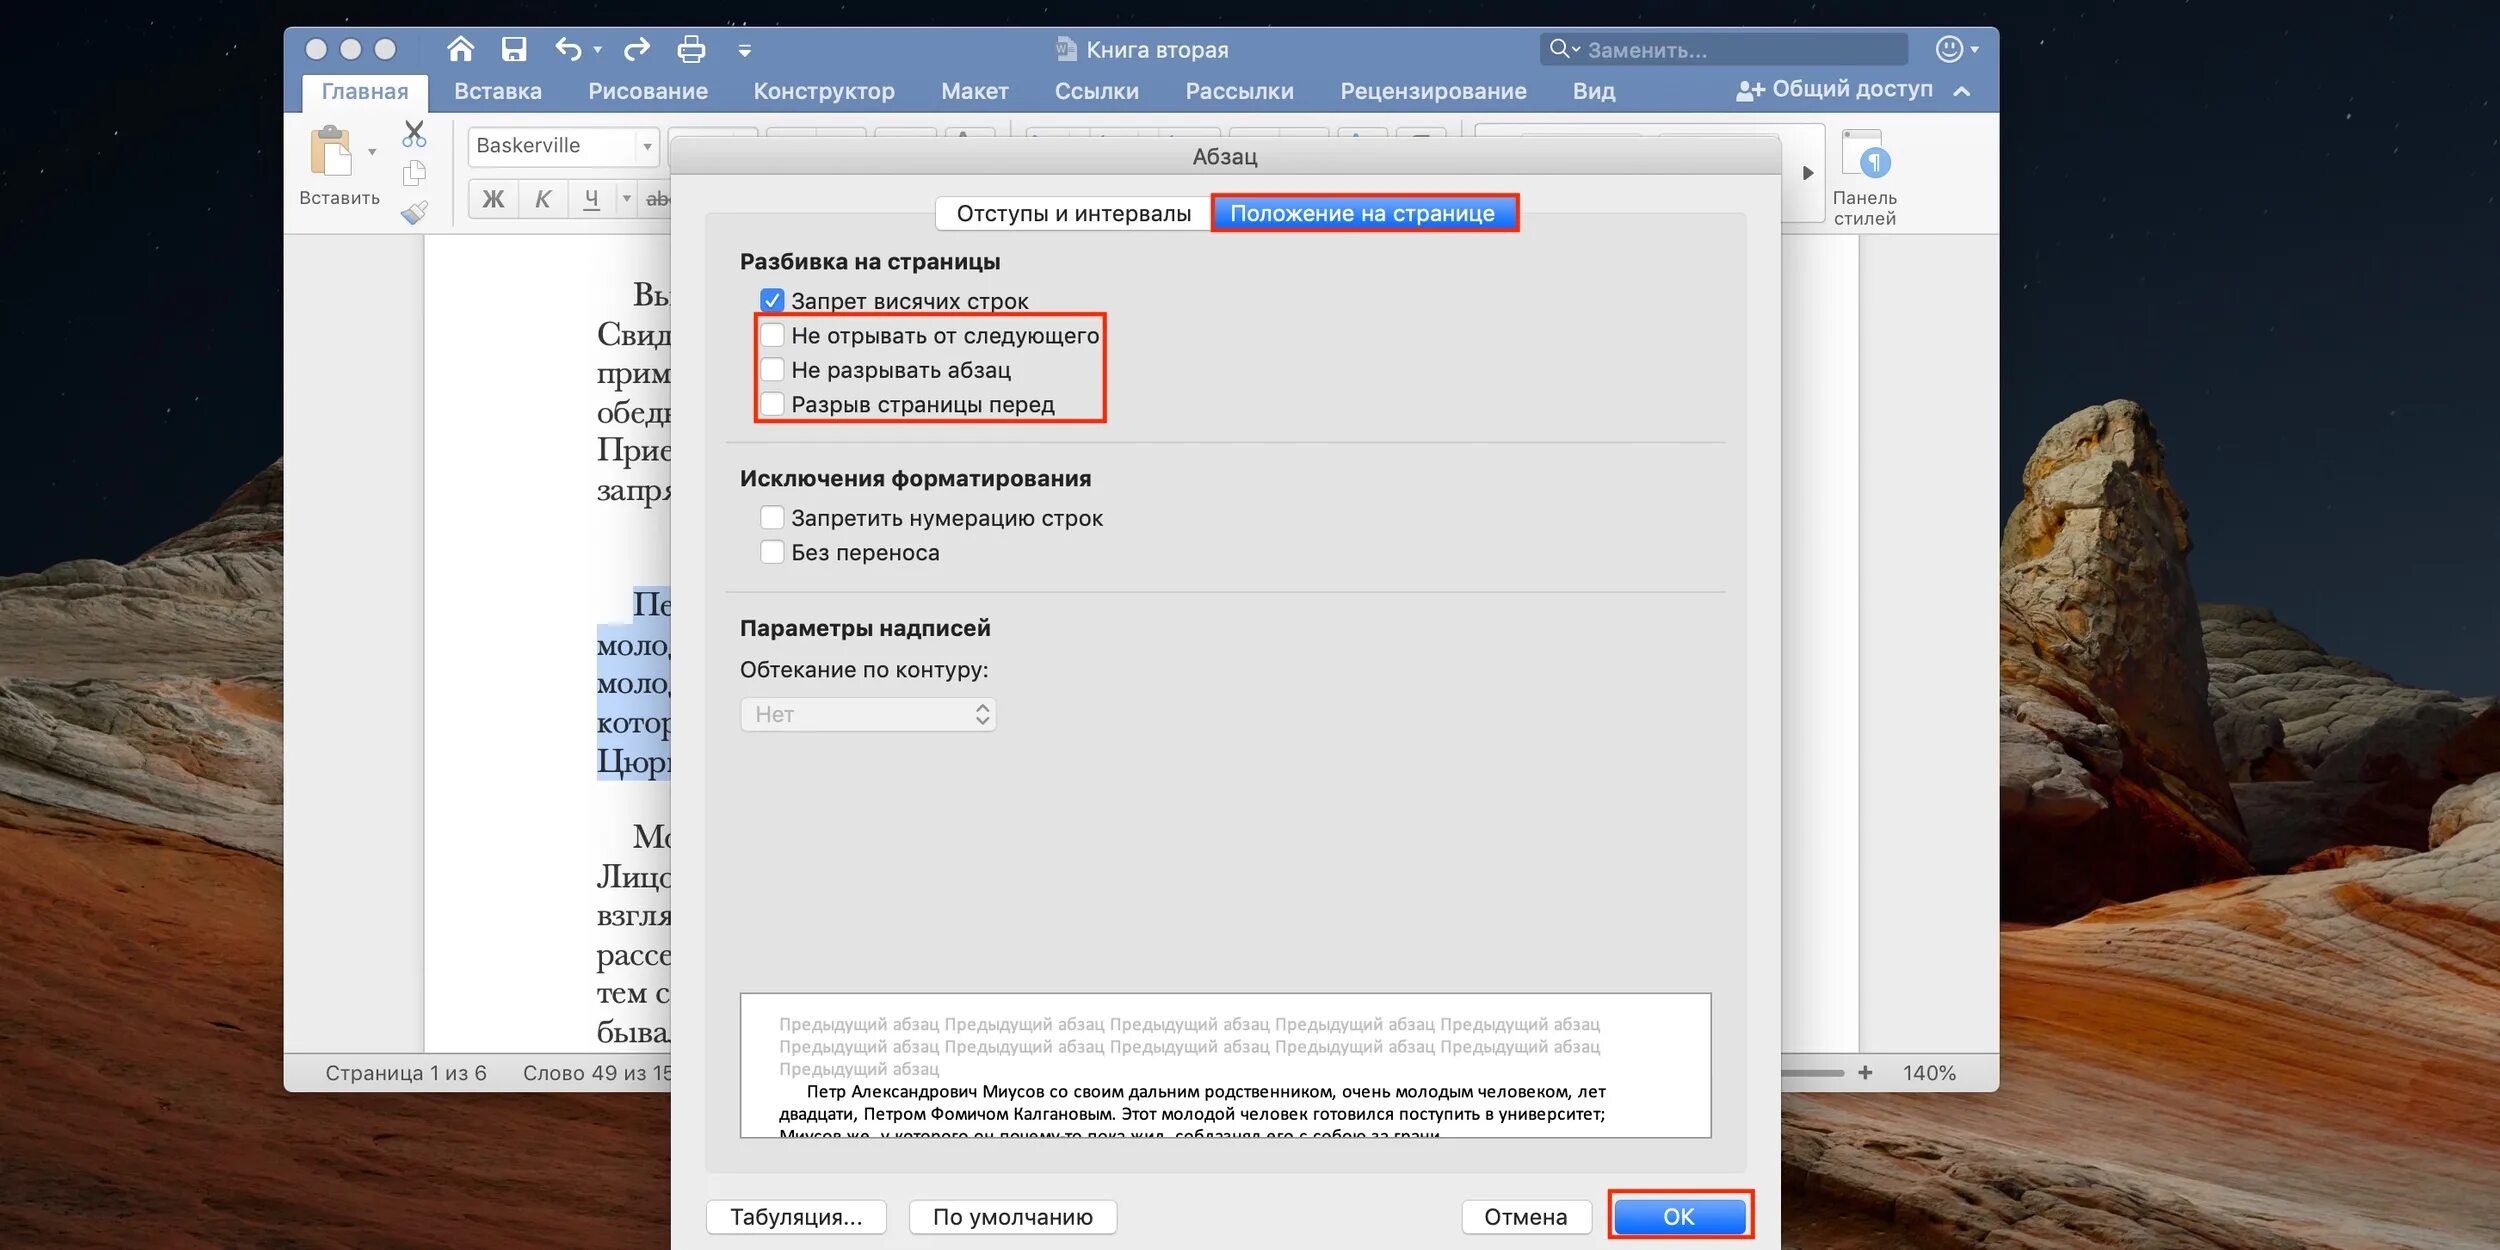
Task: Open the Рассылки ribbon tab
Action: (x=1240, y=92)
